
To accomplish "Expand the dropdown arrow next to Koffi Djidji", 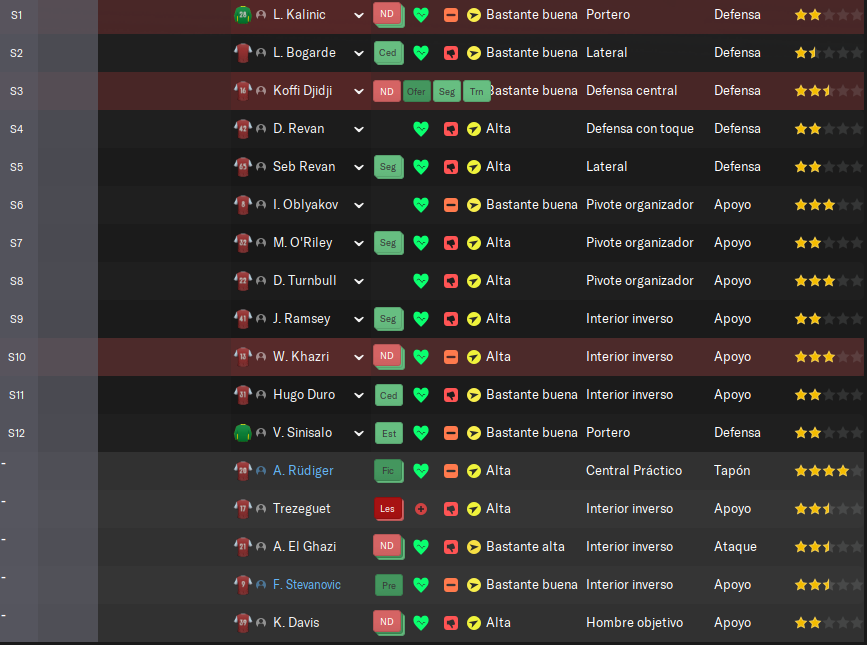I will [359, 91].
